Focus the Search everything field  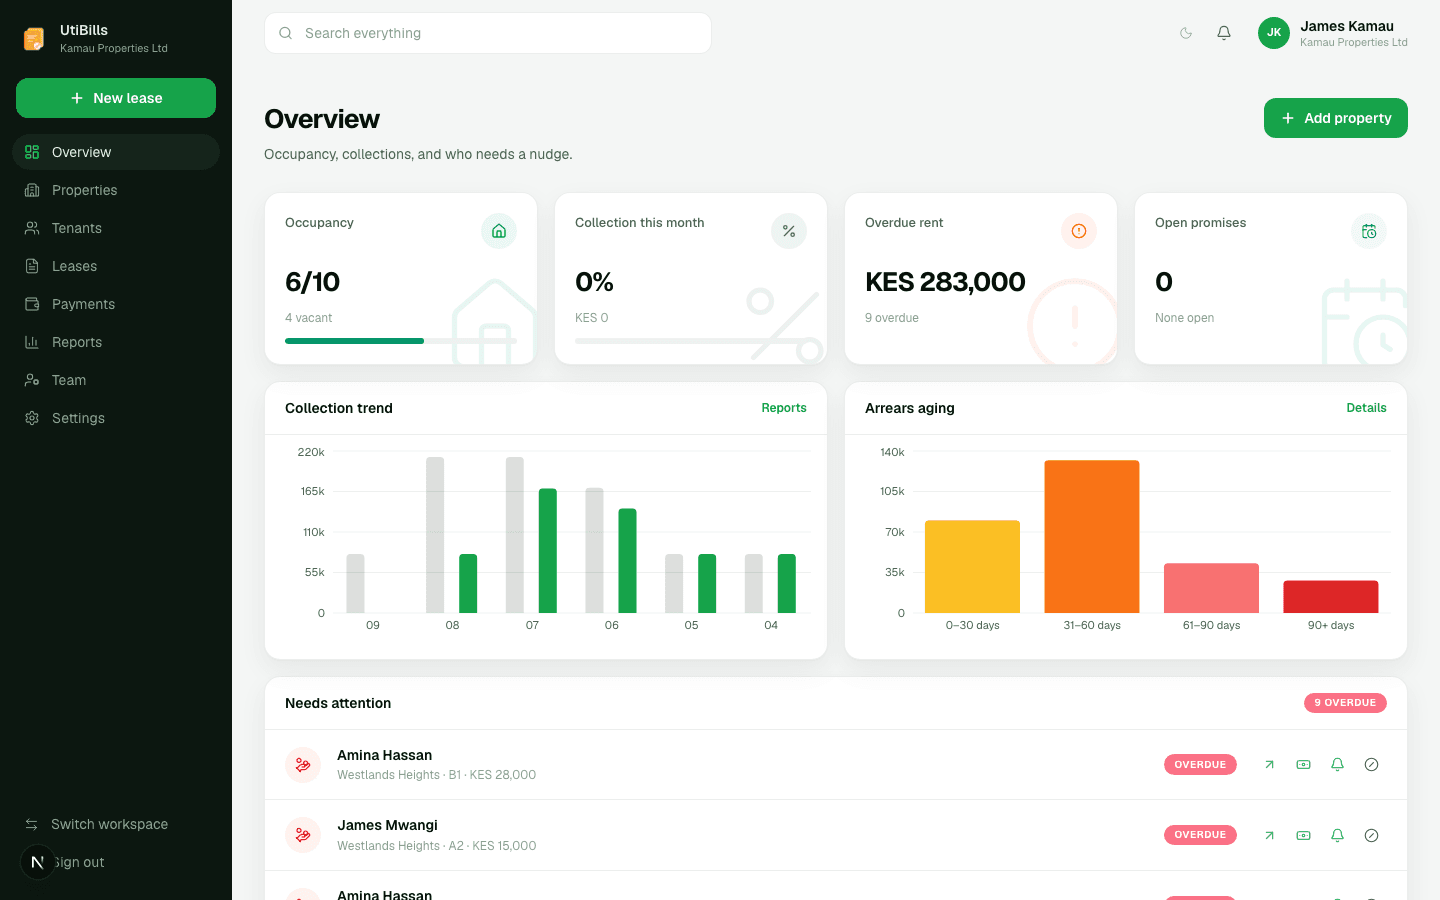click(488, 33)
